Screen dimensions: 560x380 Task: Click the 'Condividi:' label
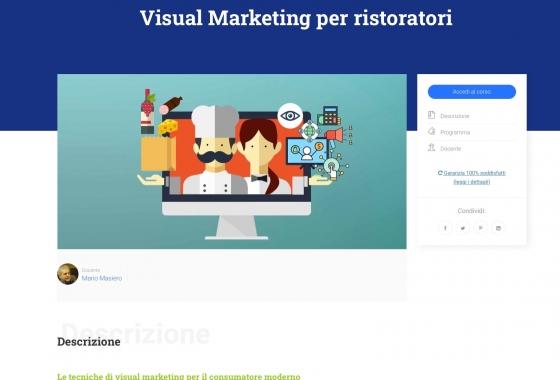pyautogui.click(x=471, y=211)
